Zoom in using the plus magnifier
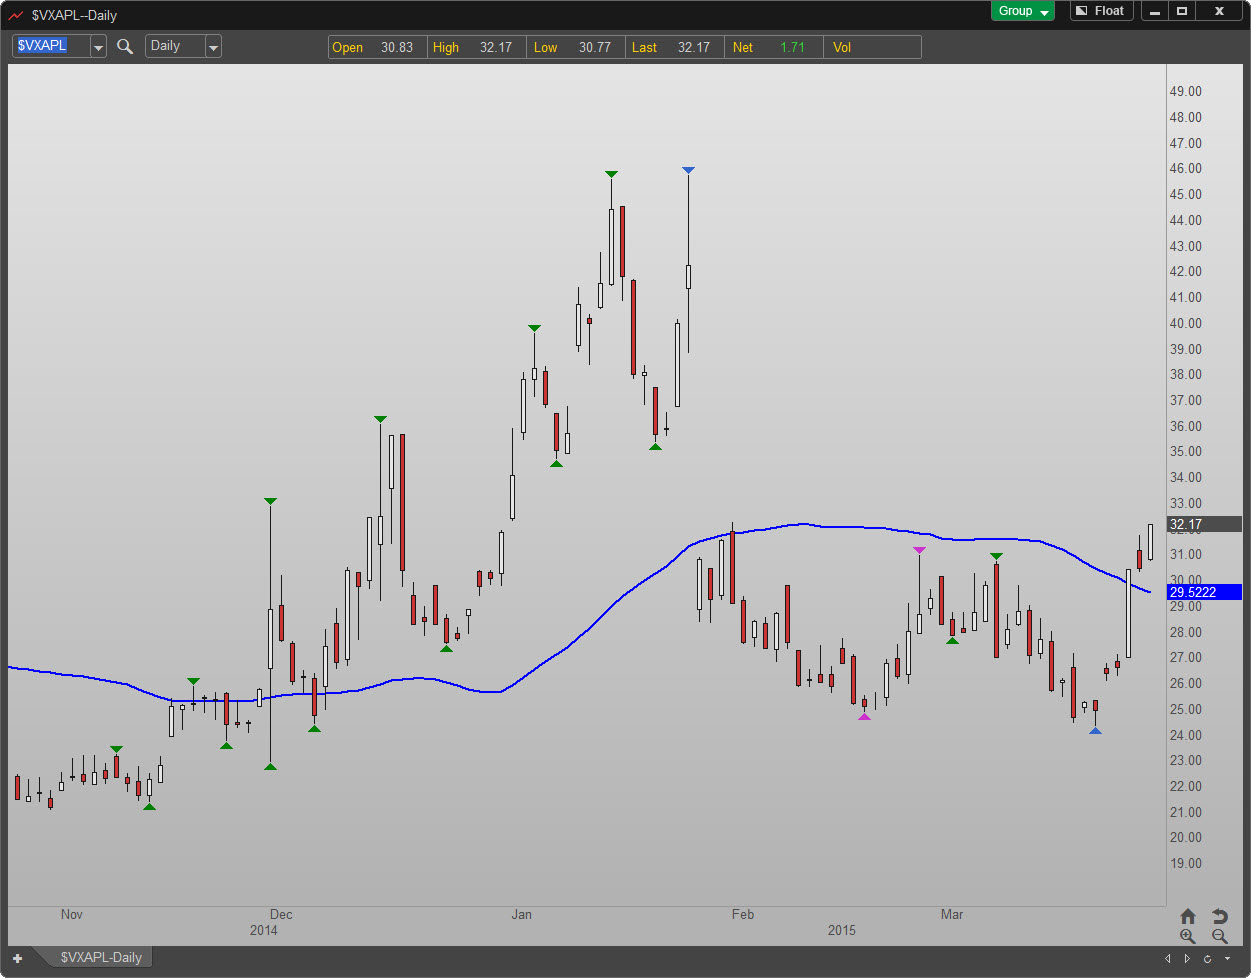Image resolution: width=1251 pixels, height=978 pixels. [1187, 936]
